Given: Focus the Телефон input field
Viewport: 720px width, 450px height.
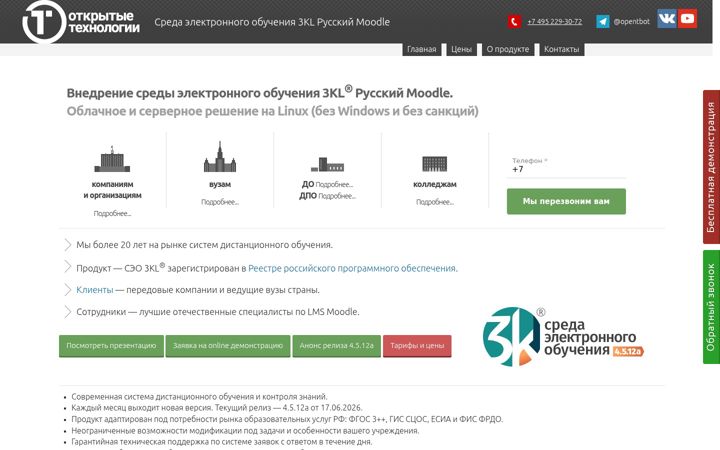Looking at the screenshot, I should [x=566, y=167].
